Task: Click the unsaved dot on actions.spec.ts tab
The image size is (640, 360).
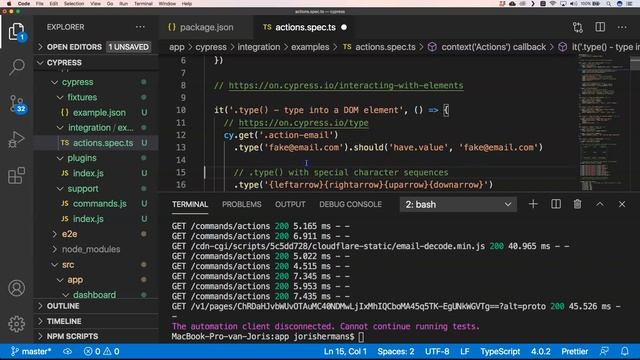Action: coord(344,27)
